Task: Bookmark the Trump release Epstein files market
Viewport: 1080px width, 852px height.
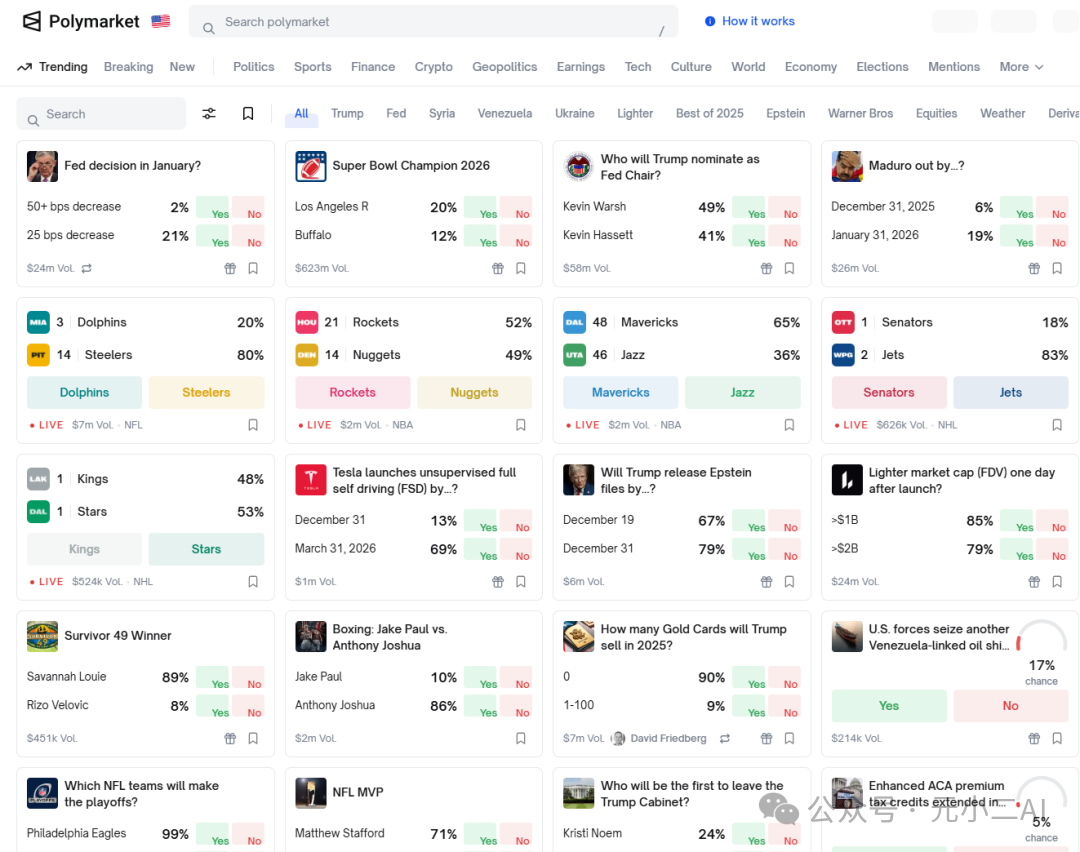Action: [789, 581]
